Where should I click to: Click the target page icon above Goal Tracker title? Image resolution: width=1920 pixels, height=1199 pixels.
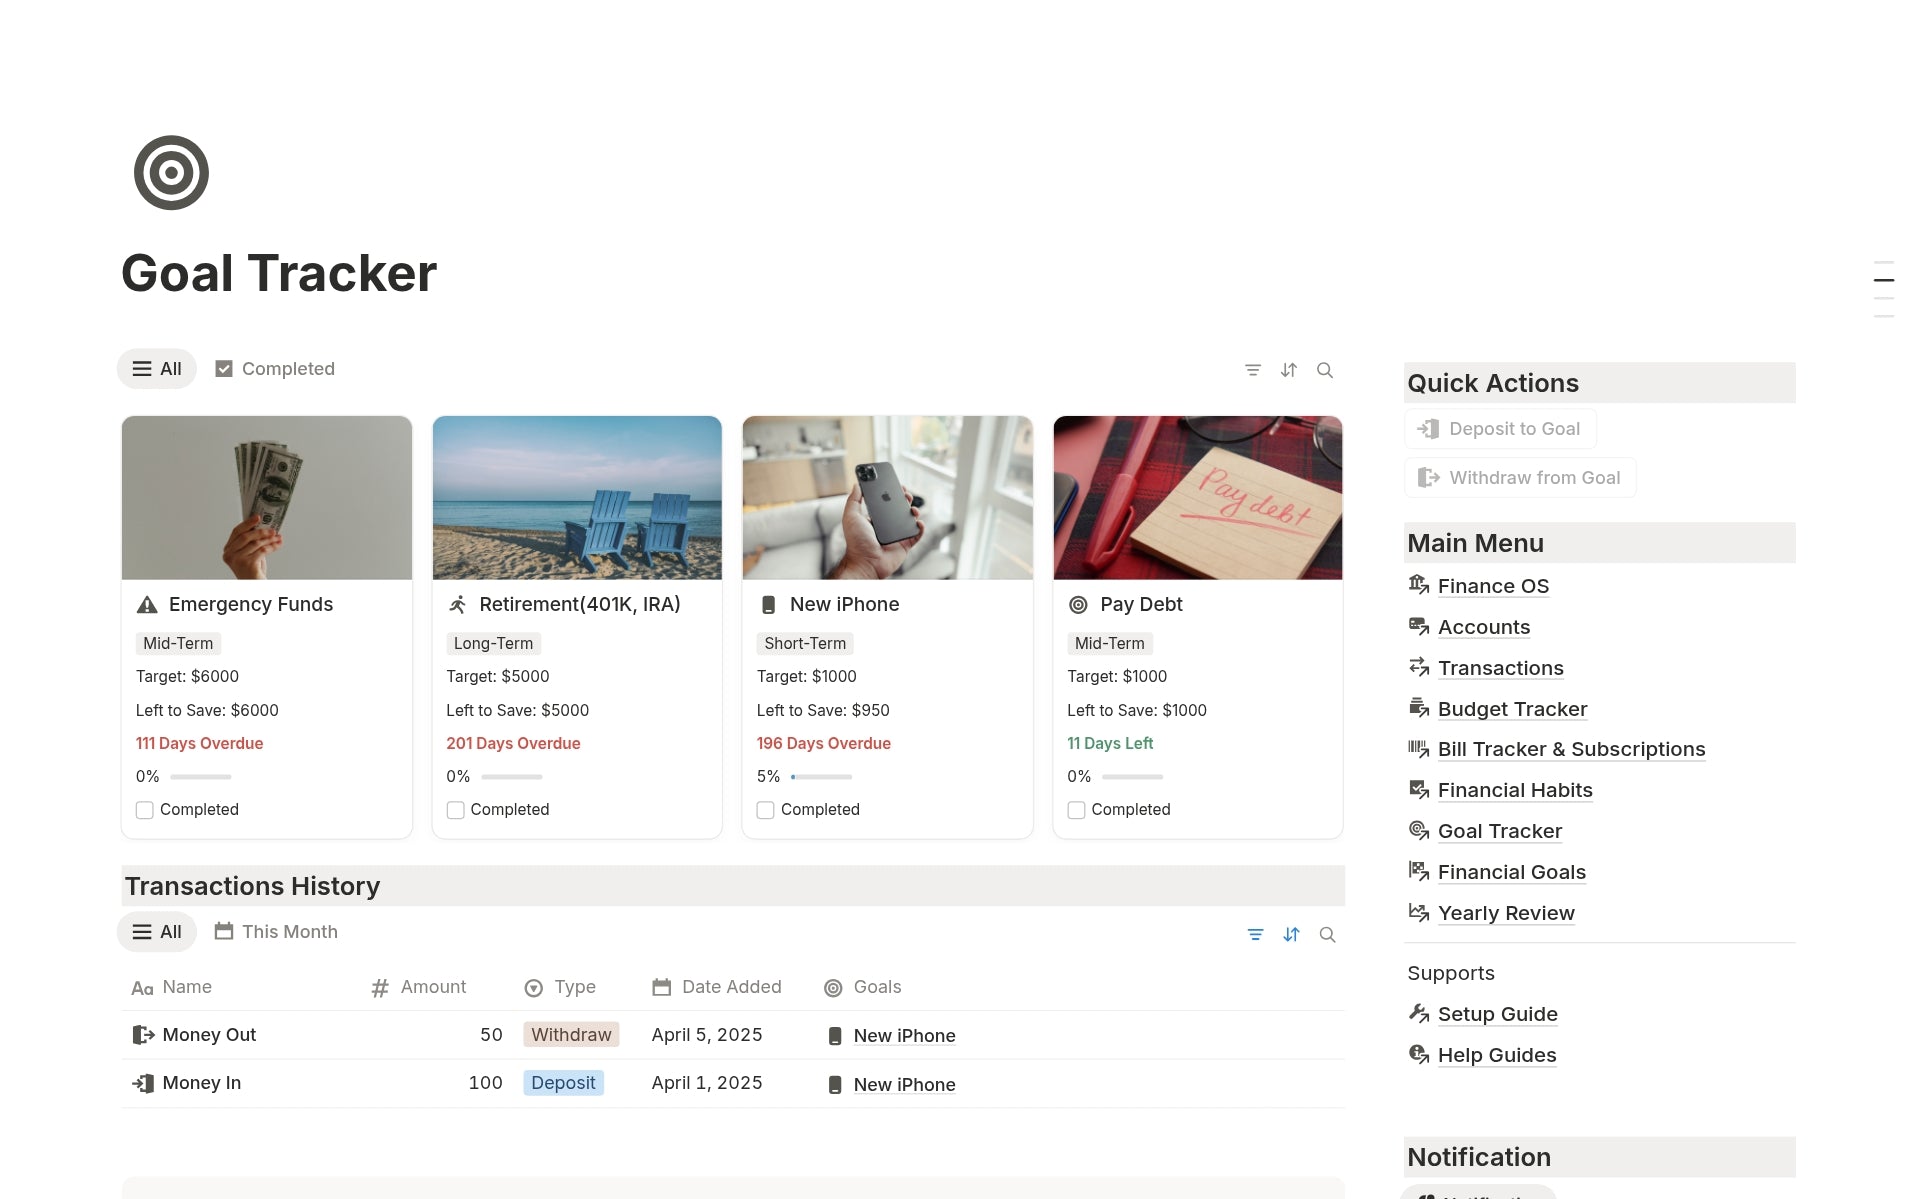(x=171, y=173)
